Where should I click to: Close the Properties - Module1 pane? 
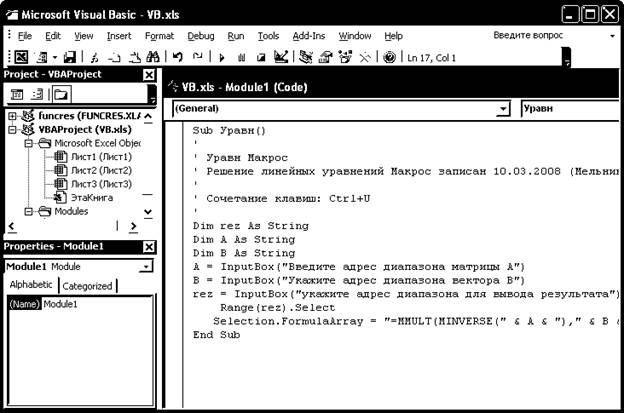tap(148, 247)
